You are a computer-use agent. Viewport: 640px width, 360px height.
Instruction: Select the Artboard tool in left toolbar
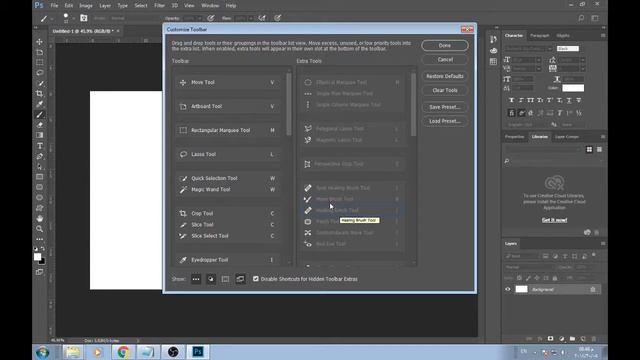click(x=40, y=52)
